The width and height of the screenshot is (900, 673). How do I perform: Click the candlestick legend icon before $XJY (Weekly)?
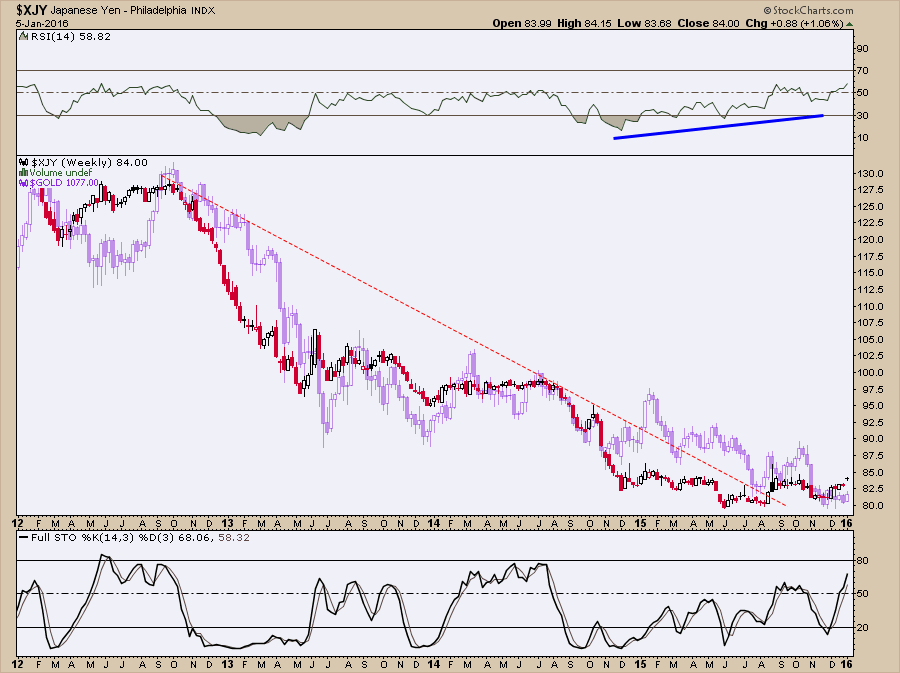pos(23,163)
